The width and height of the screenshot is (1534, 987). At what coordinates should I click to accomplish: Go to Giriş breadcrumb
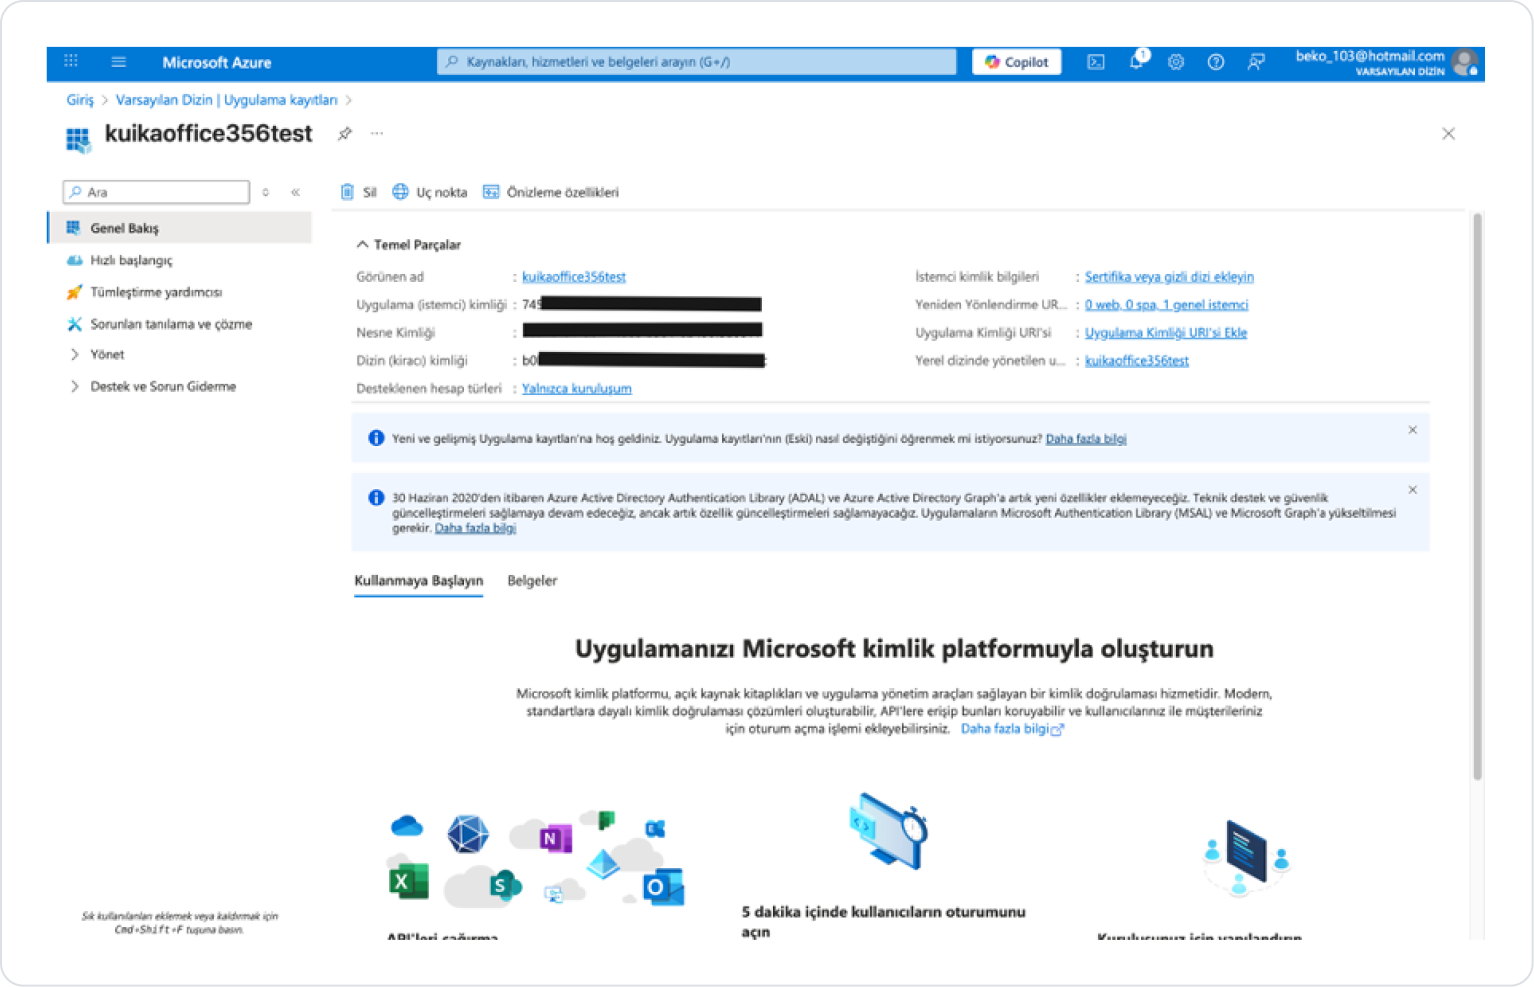[x=80, y=100]
